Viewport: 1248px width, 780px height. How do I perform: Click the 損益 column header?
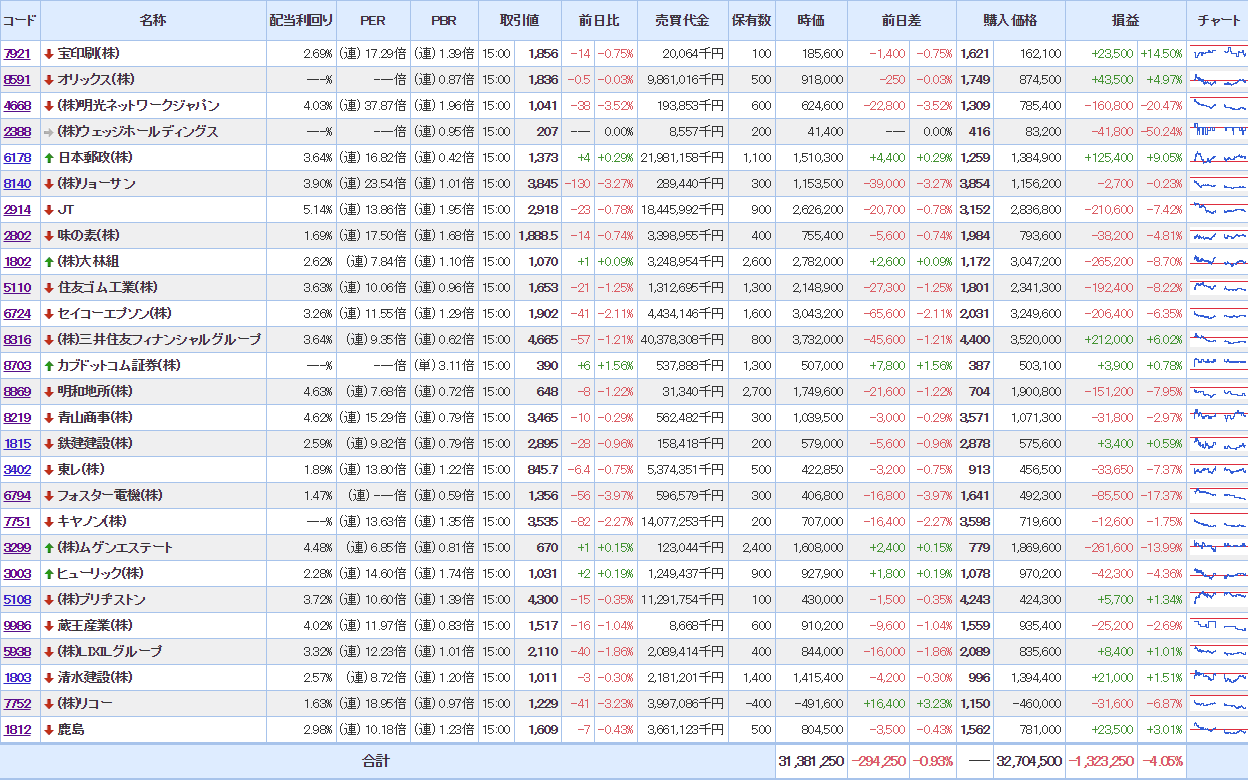(1125, 21)
